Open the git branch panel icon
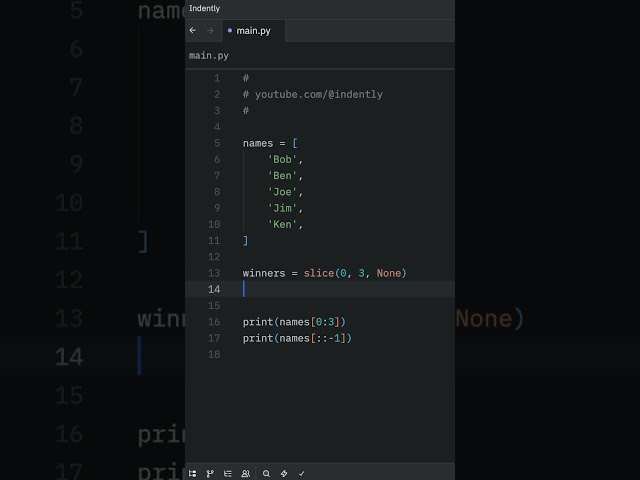 coord(210,473)
